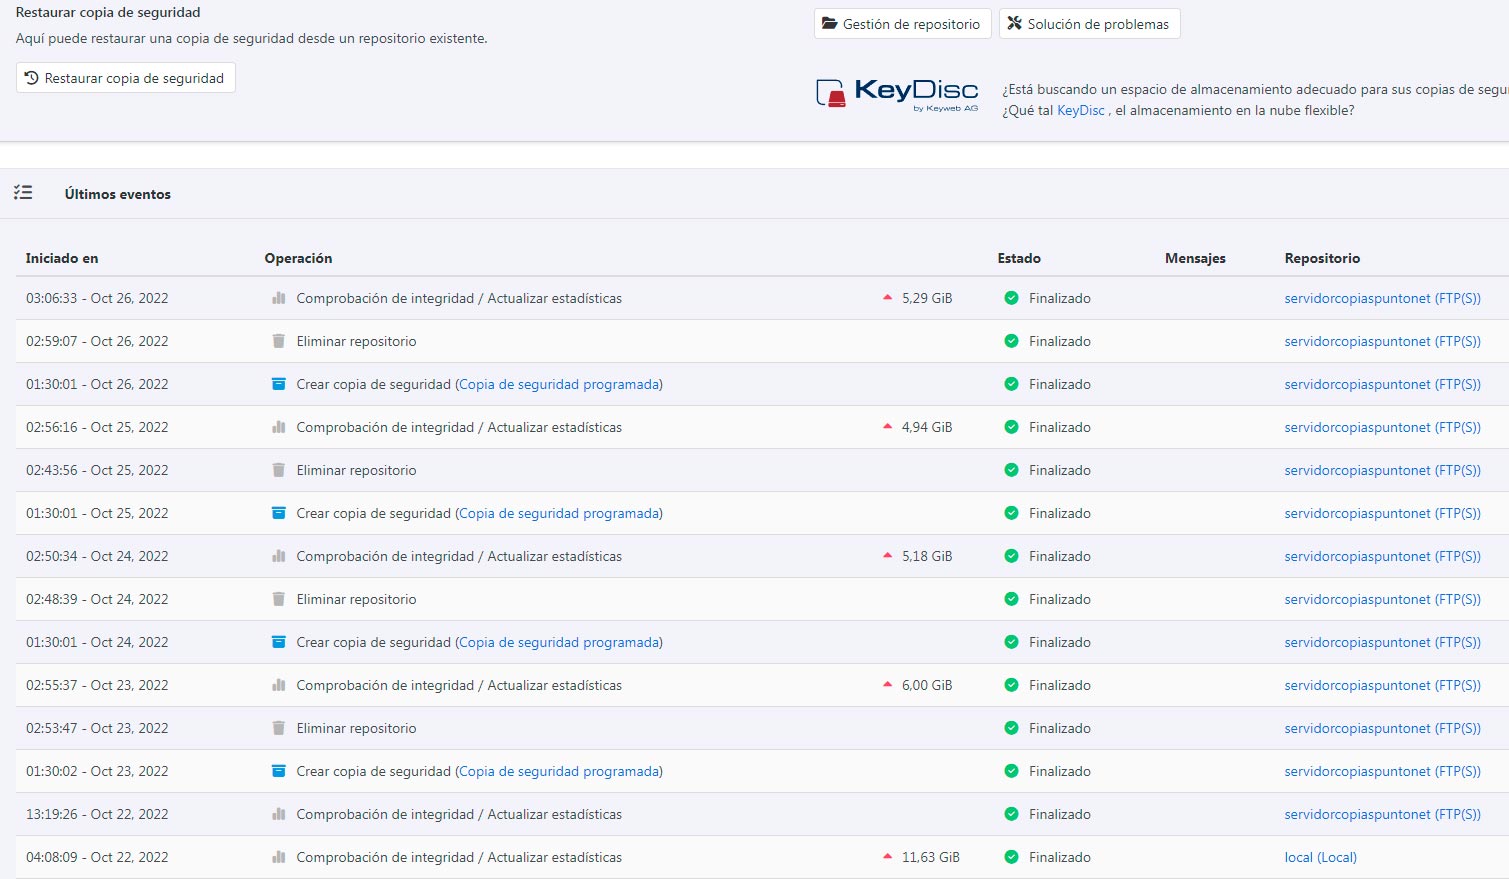Open Copia de seguridad programada link, Oct 25
The image size is (1509, 879).
coord(559,513)
